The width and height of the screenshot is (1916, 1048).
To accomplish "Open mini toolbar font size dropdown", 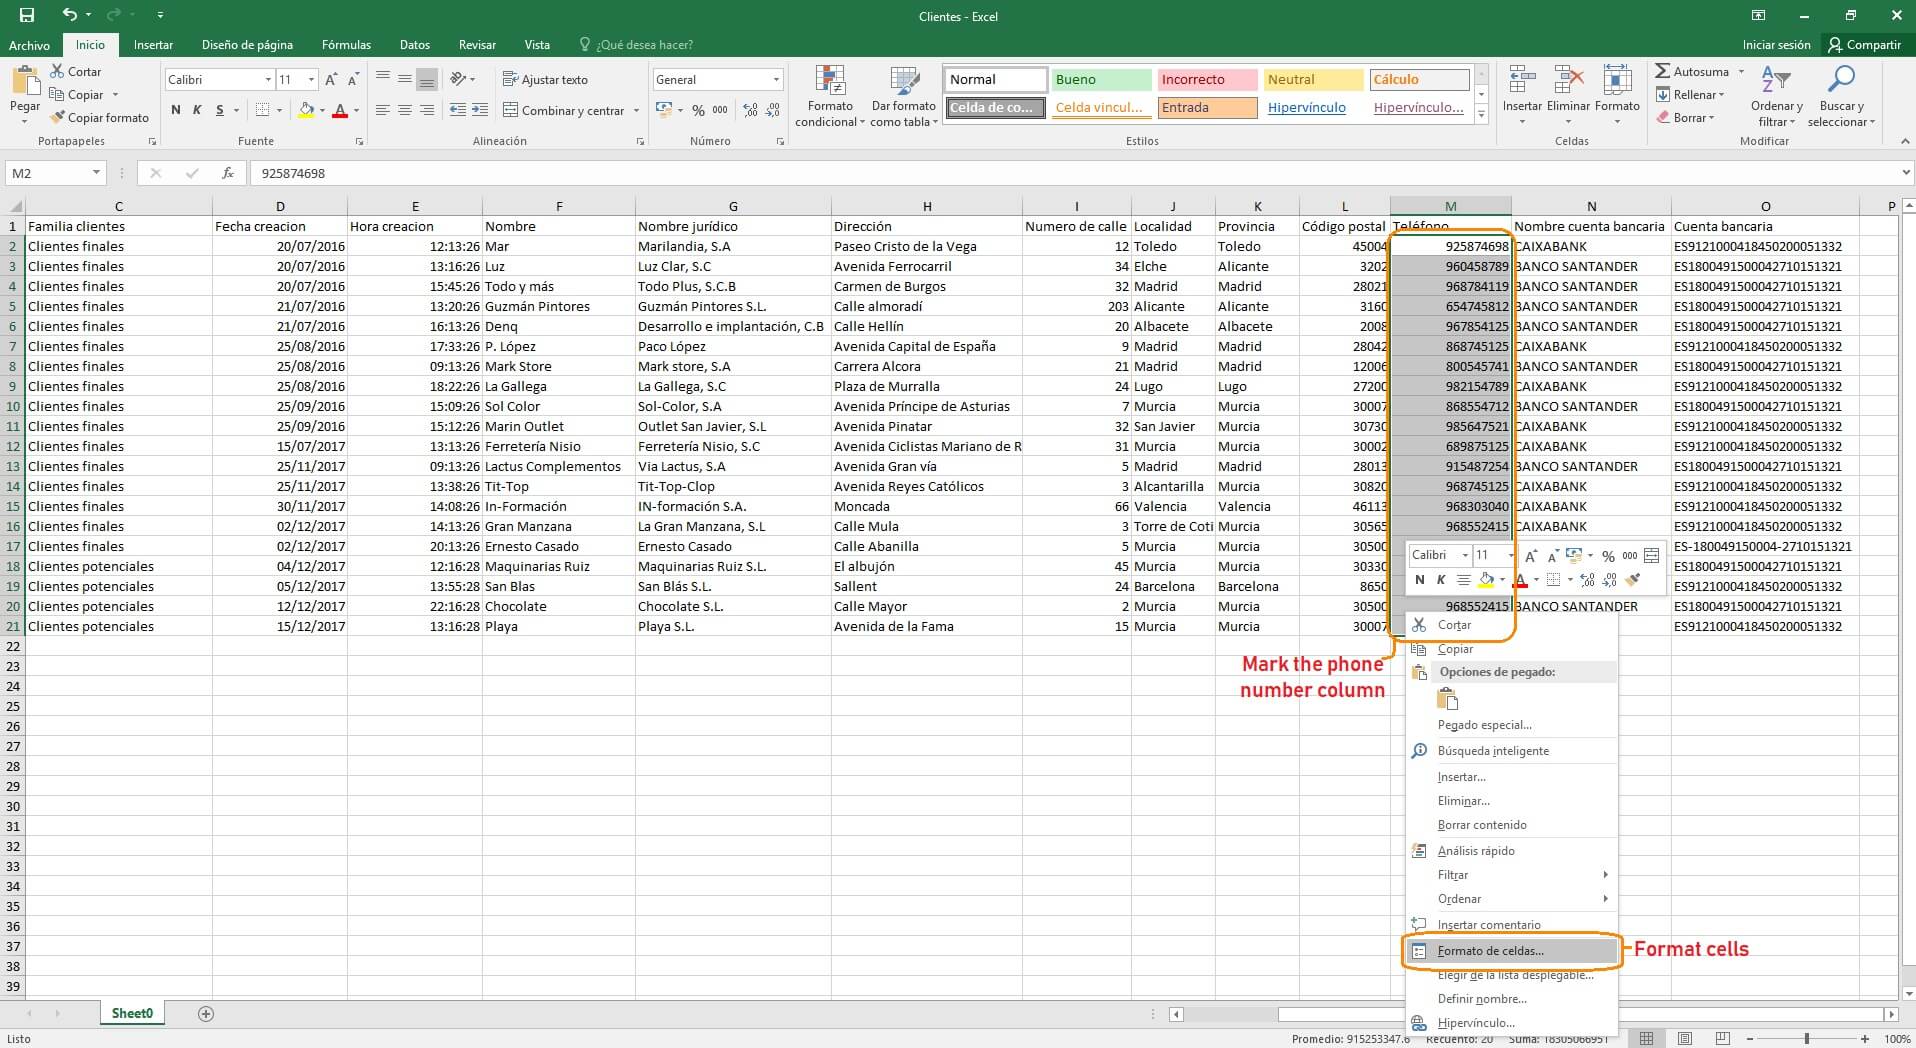I will 1511,555.
